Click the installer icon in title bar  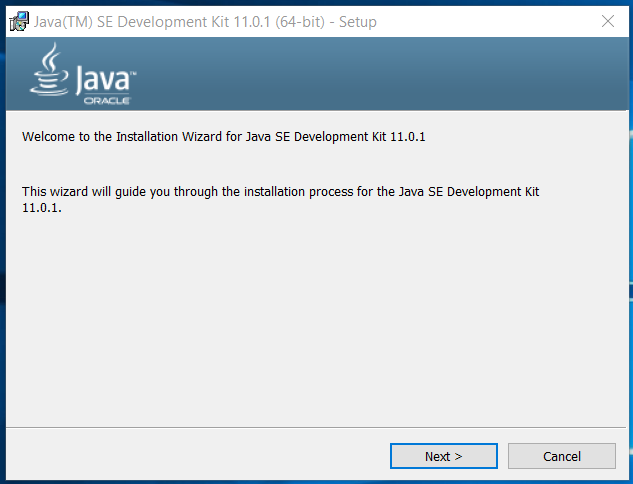click(19, 21)
